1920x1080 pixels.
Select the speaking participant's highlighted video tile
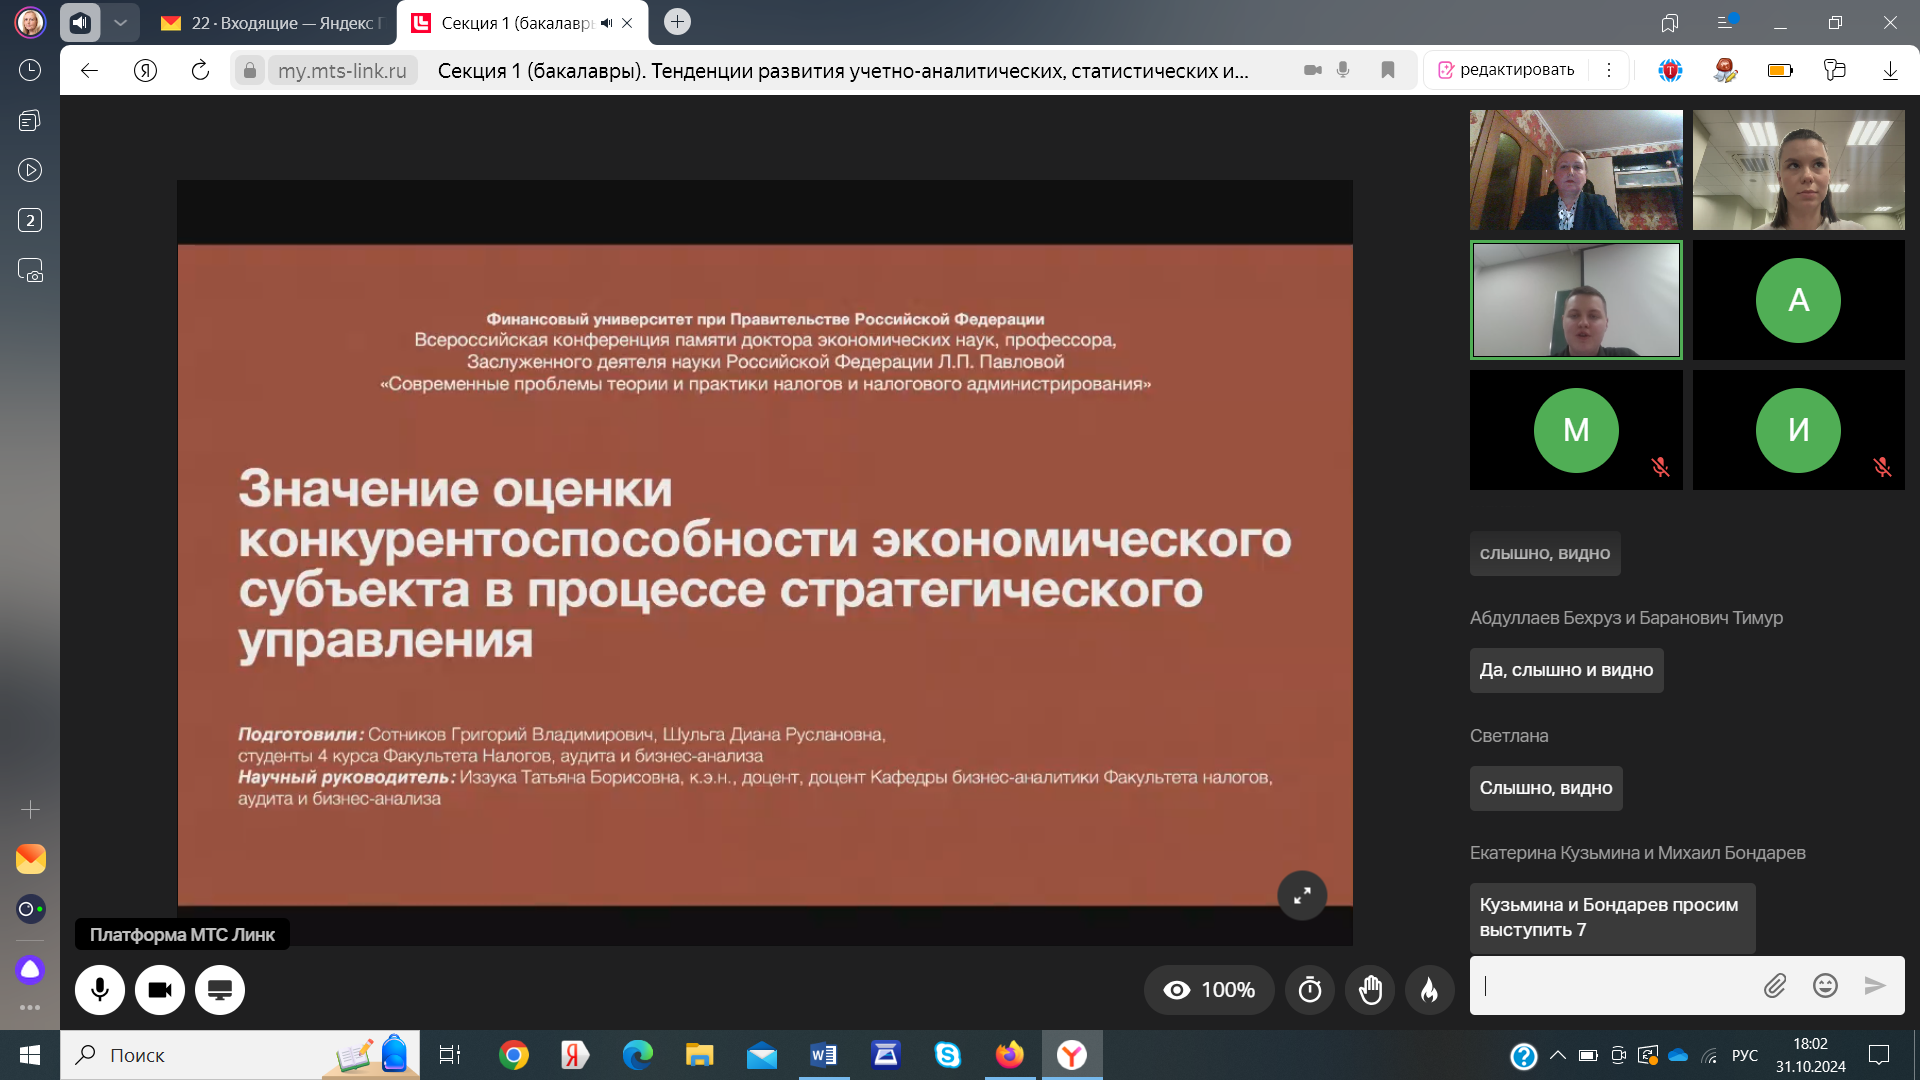tap(1576, 300)
